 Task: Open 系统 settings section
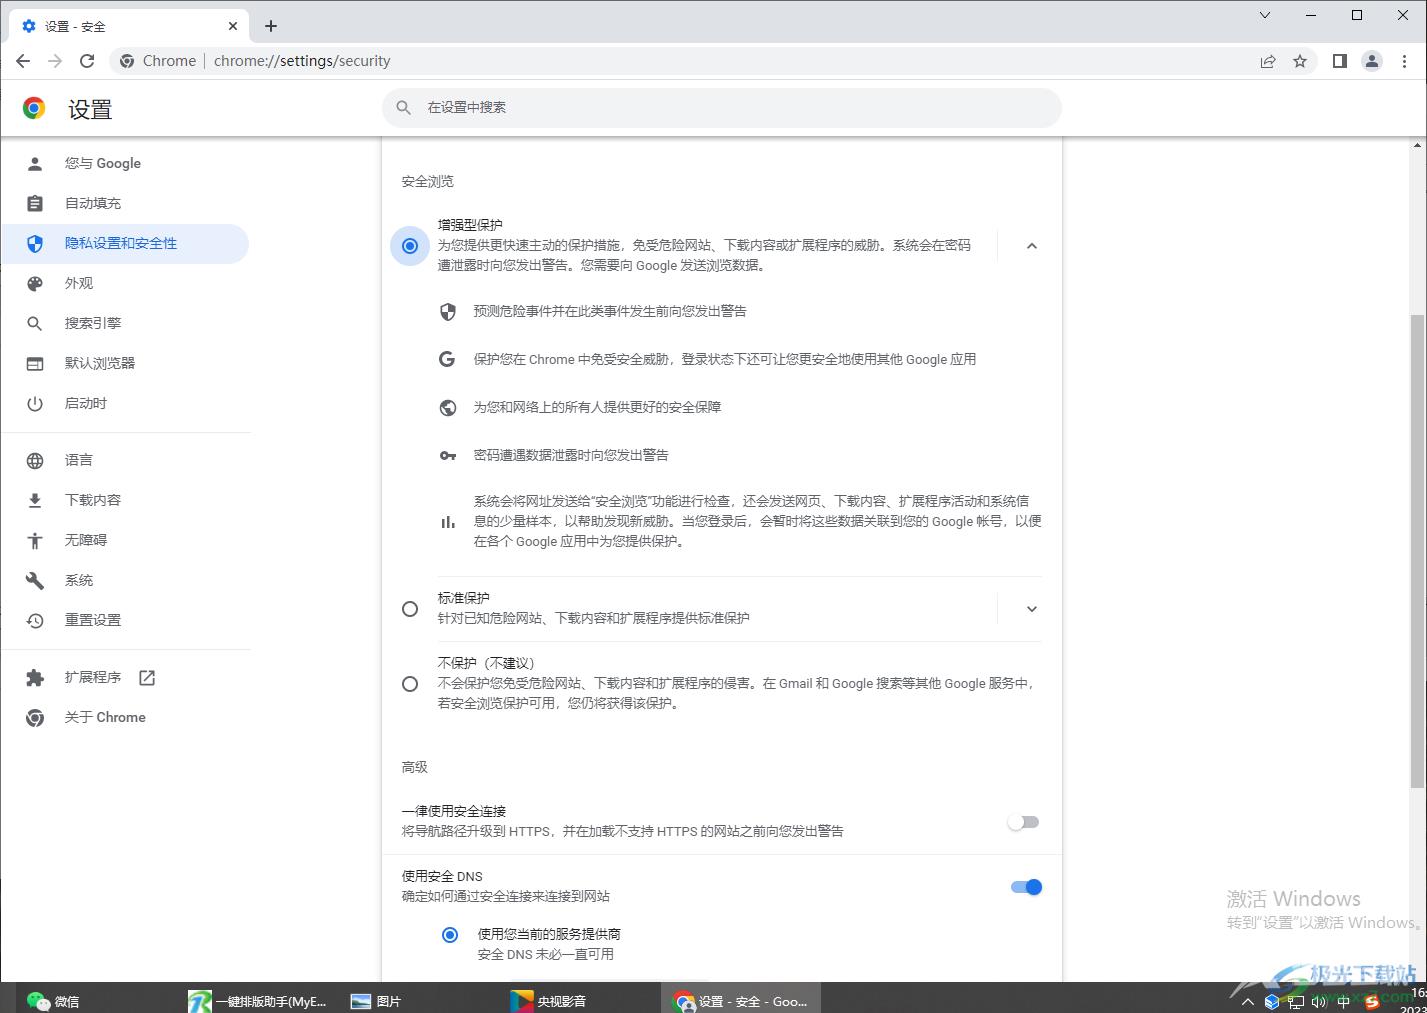[x=125, y=580]
